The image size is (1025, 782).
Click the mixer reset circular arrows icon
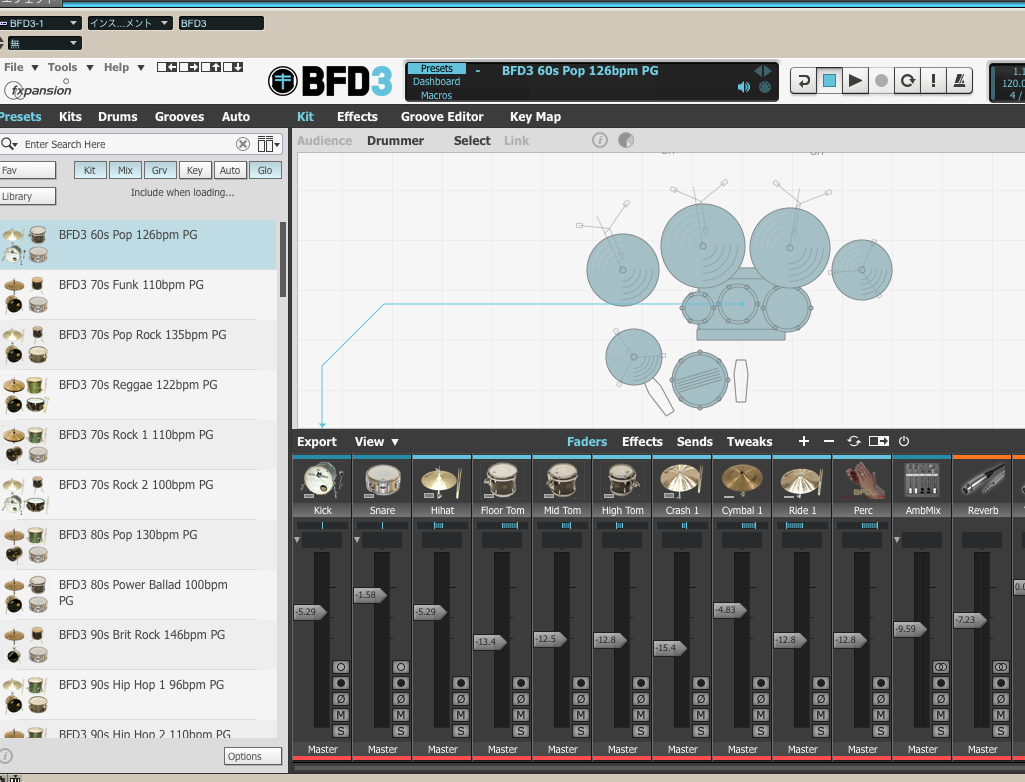[854, 441]
